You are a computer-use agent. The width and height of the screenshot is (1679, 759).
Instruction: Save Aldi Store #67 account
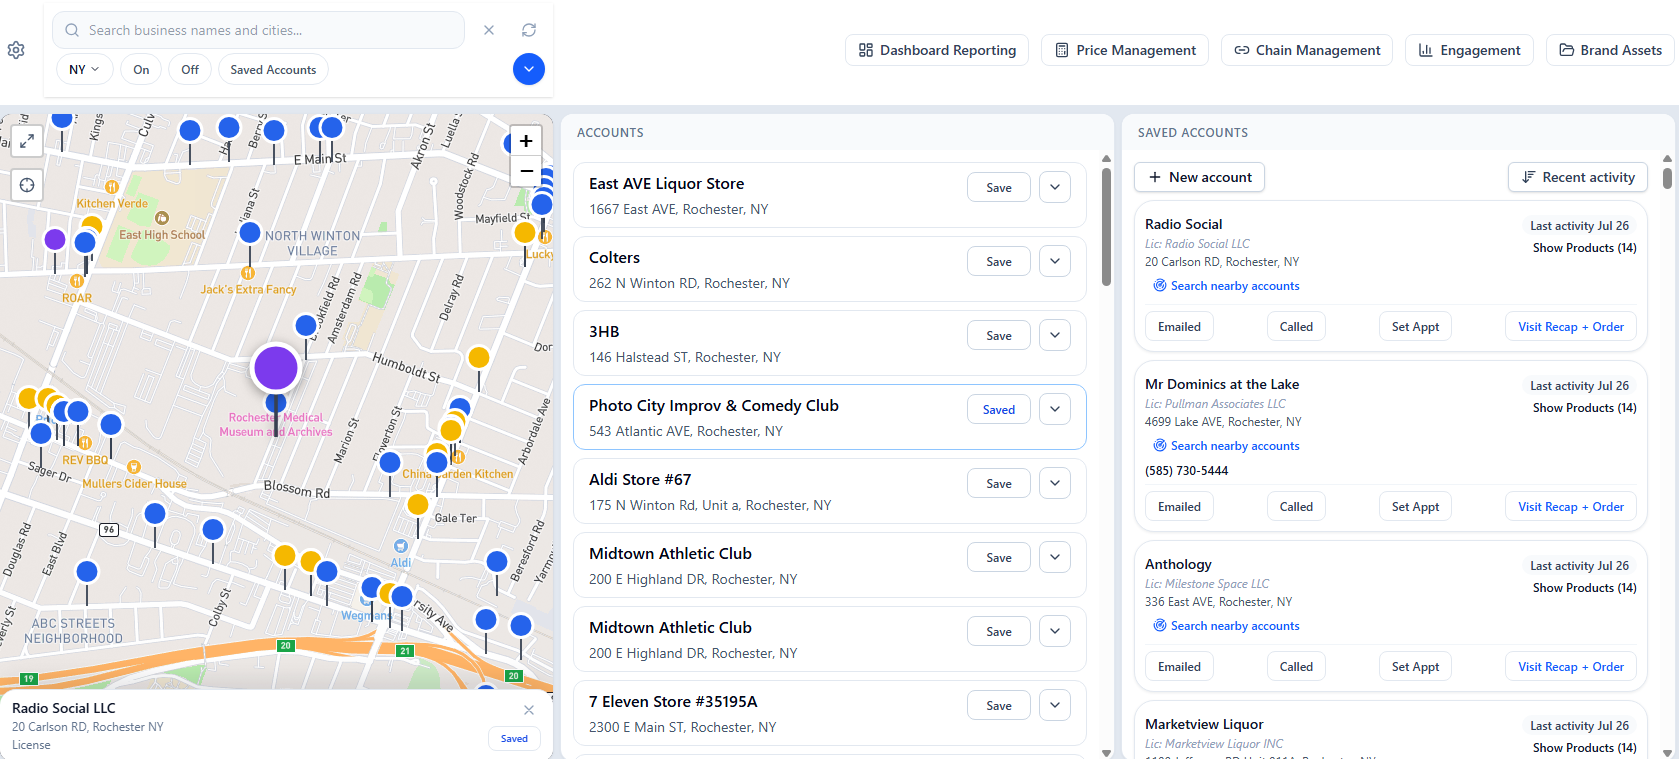[998, 483]
